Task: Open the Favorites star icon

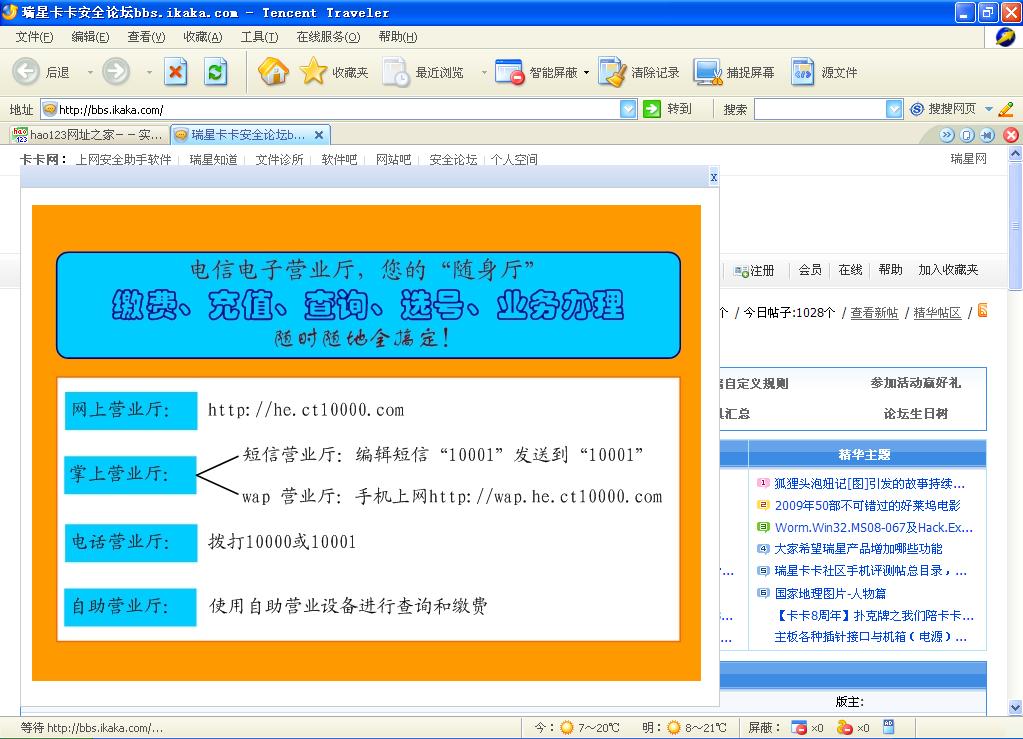Action: pyautogui.click(x=313, y=71)
